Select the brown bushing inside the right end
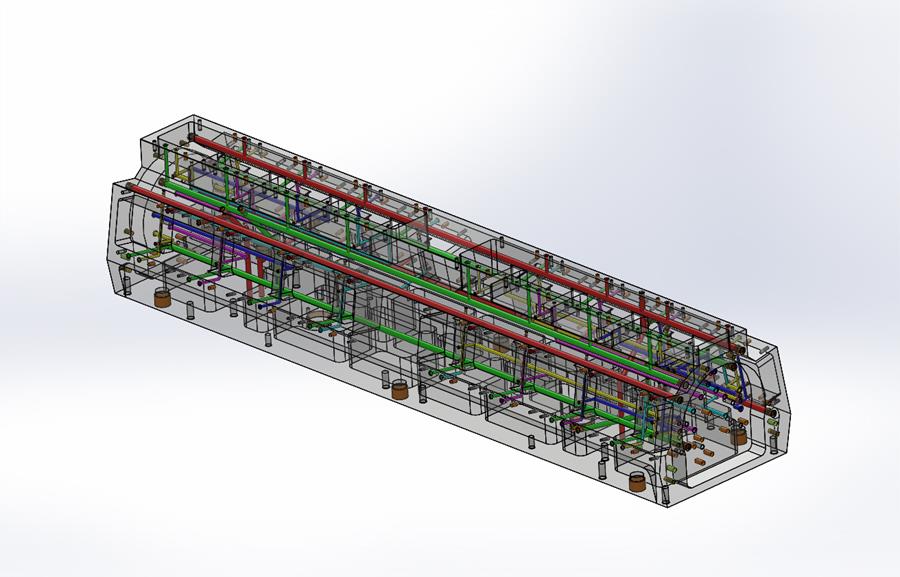The width and height of the screenshot is (900, 577). 739,435
